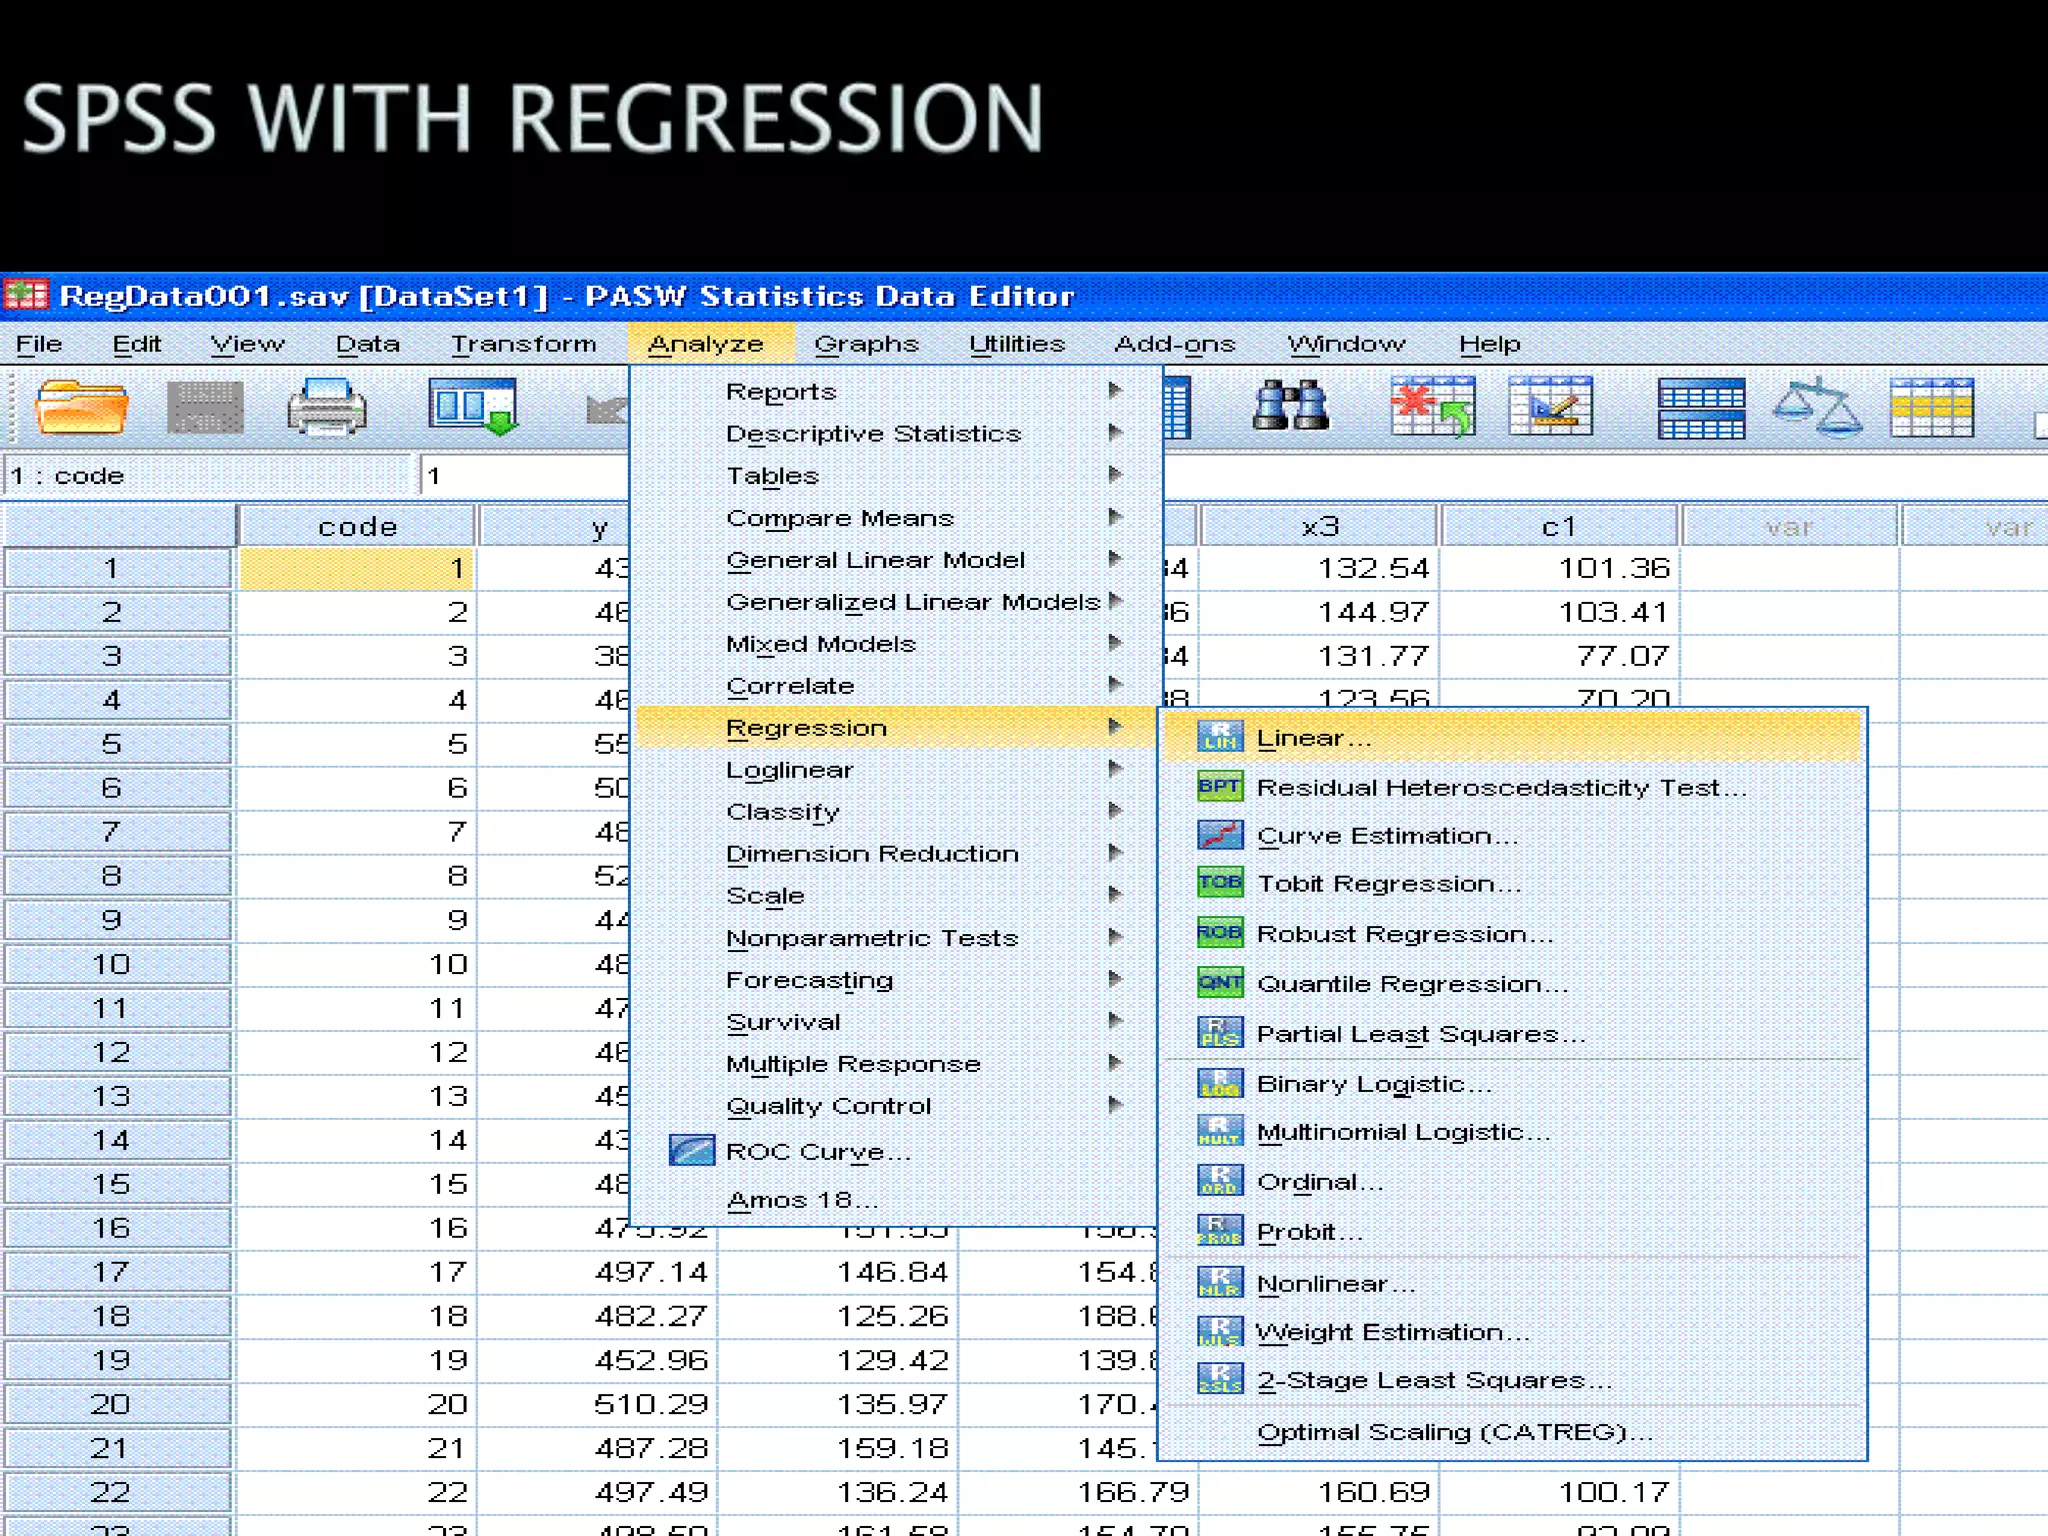2048x1536 pixels.
Task: Choose Residual Heteroscedasticity Test BPT item
Action: click(x=1500, y=788)
